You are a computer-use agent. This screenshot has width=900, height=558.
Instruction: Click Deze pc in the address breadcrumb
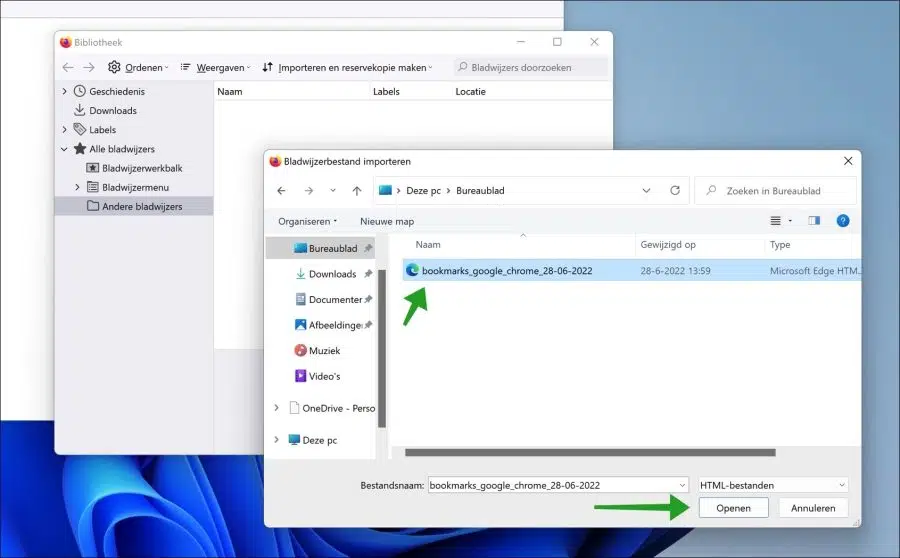point(423,191)
